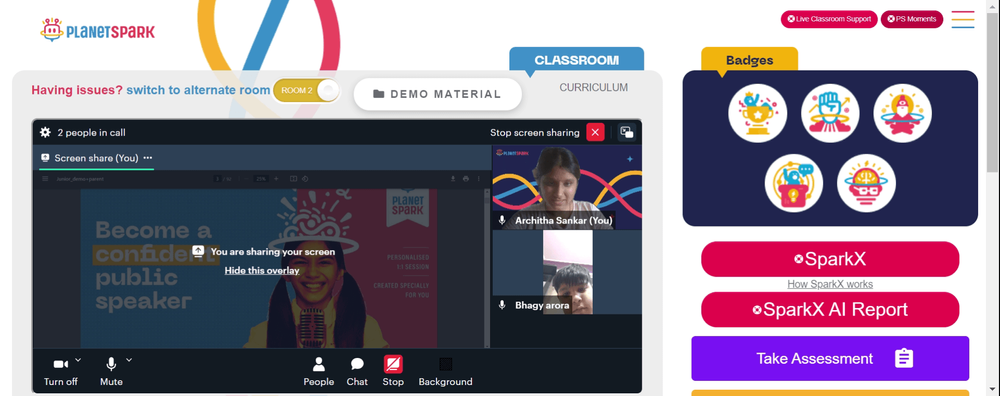
Task: Click Bhagy arora microphone indicator
Action: [x=503, y=305]
